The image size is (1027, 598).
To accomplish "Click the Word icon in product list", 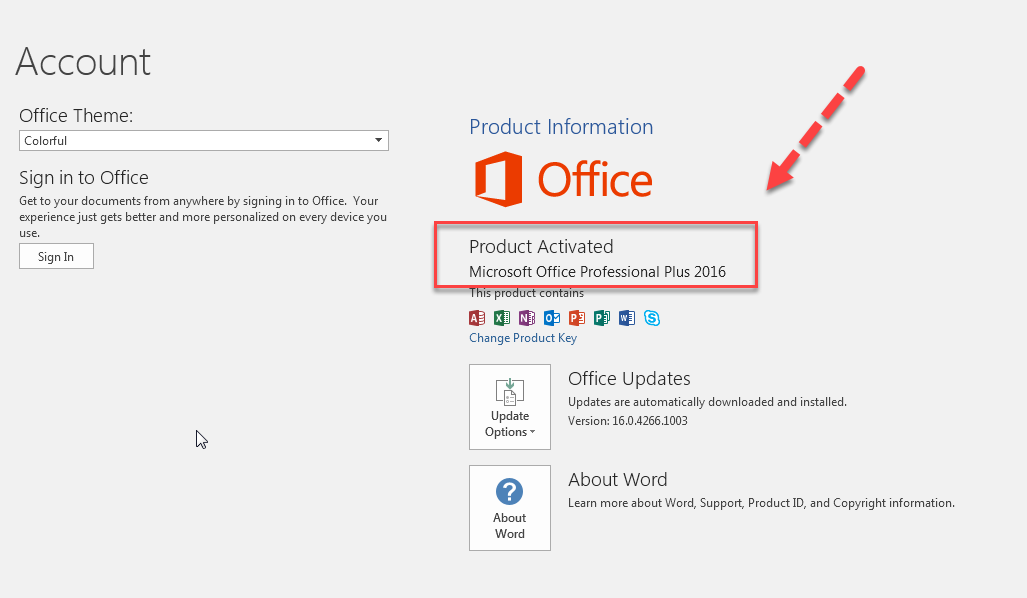I will (x=627, y=318).
